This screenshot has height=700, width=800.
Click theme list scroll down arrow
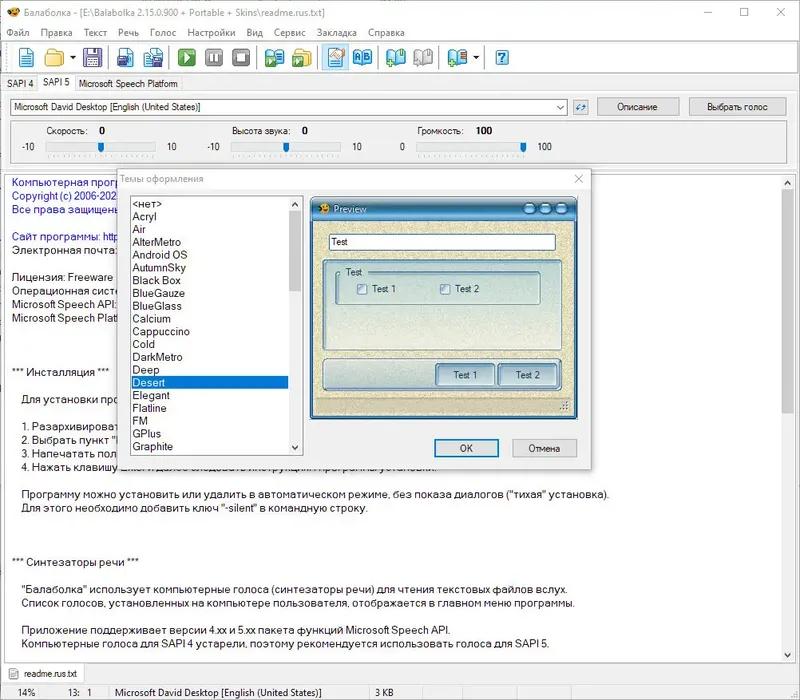click(x=294, y=447)
